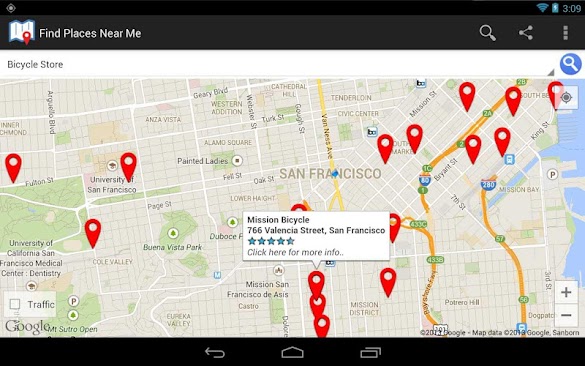Select the red pin in Mission District
This screenshot has width=585, height=366.
[388, 282]
